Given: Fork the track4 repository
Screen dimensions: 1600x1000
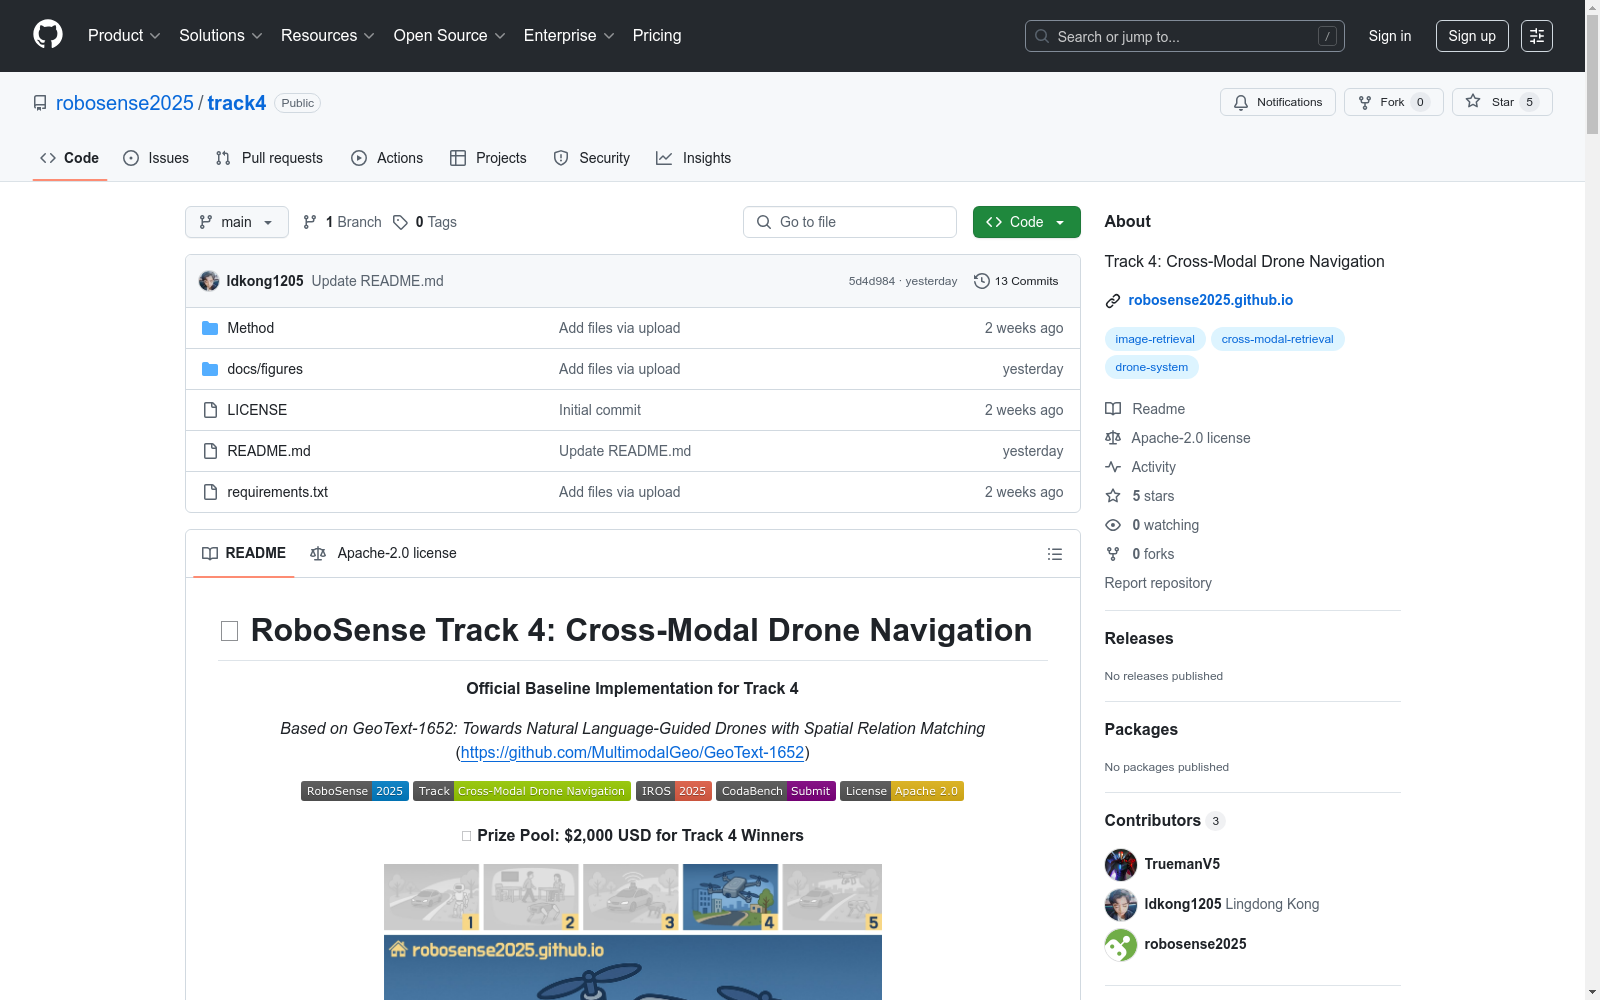Looking at the screenshot, I should tap(1393, 102).
